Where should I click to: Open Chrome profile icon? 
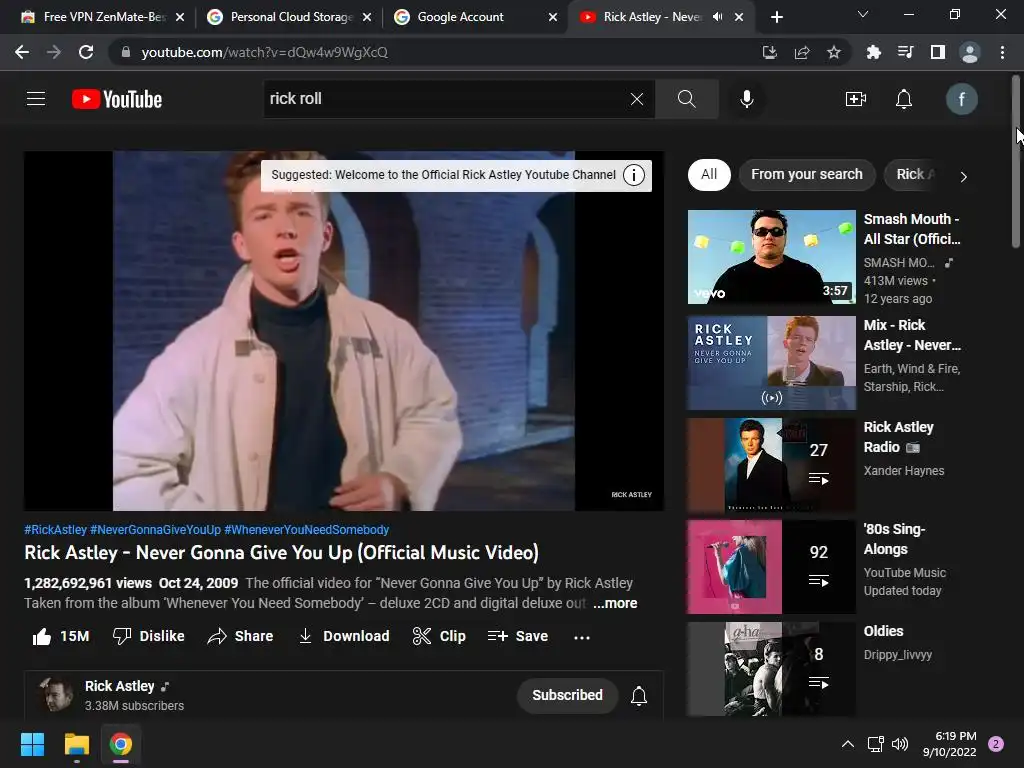pos(970,52)
